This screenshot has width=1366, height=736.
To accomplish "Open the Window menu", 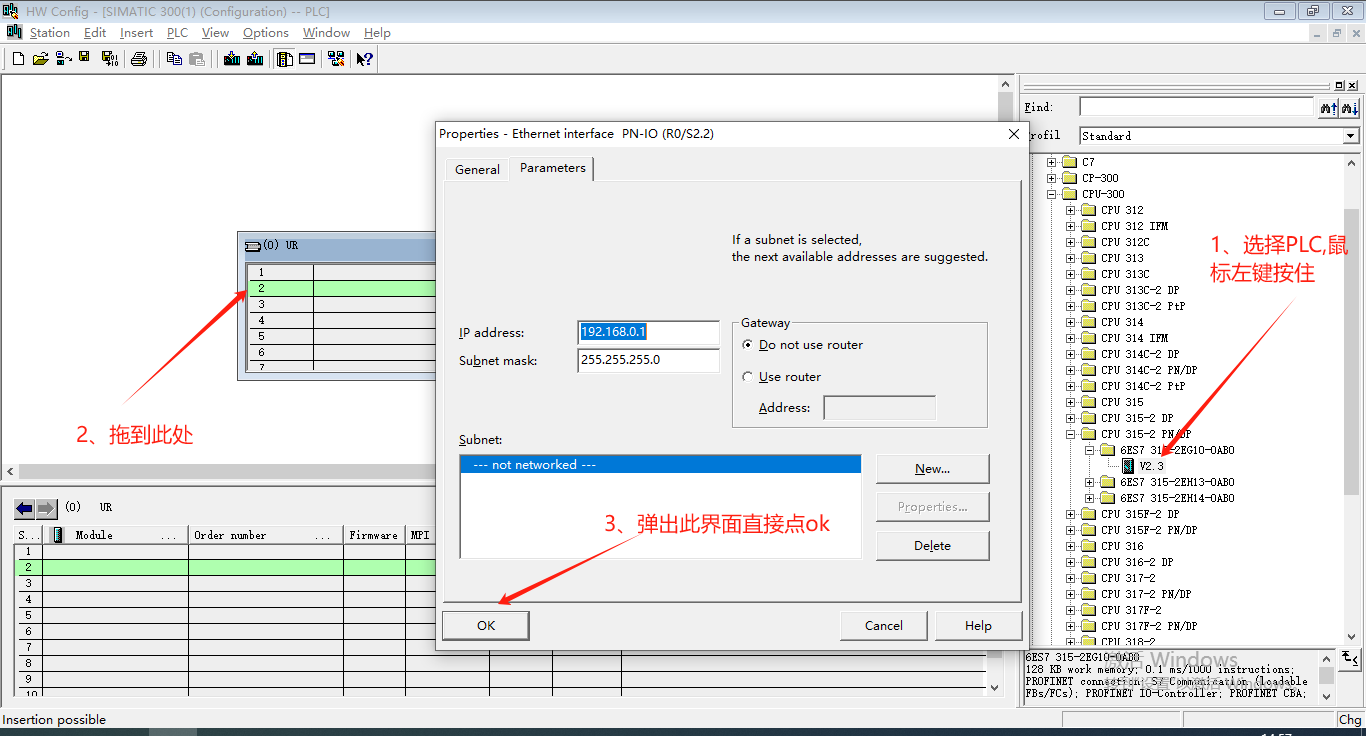I will pos(326,33).
